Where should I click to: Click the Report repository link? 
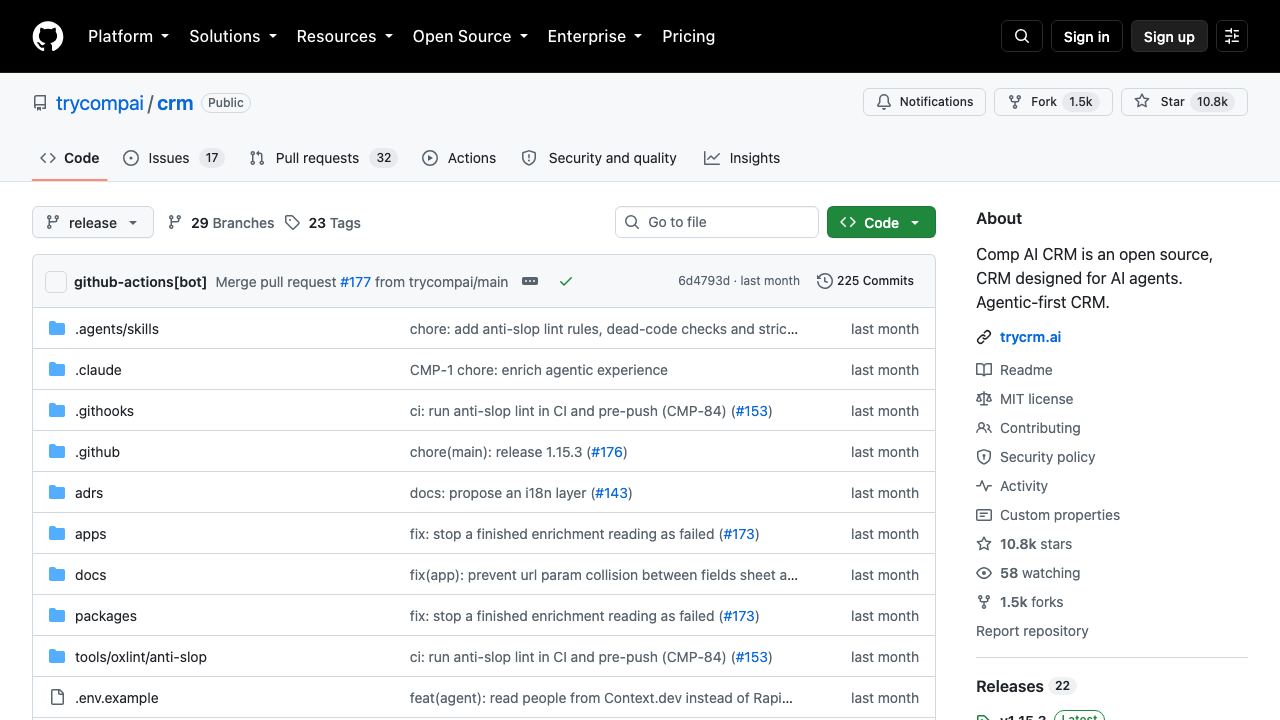1032,631
